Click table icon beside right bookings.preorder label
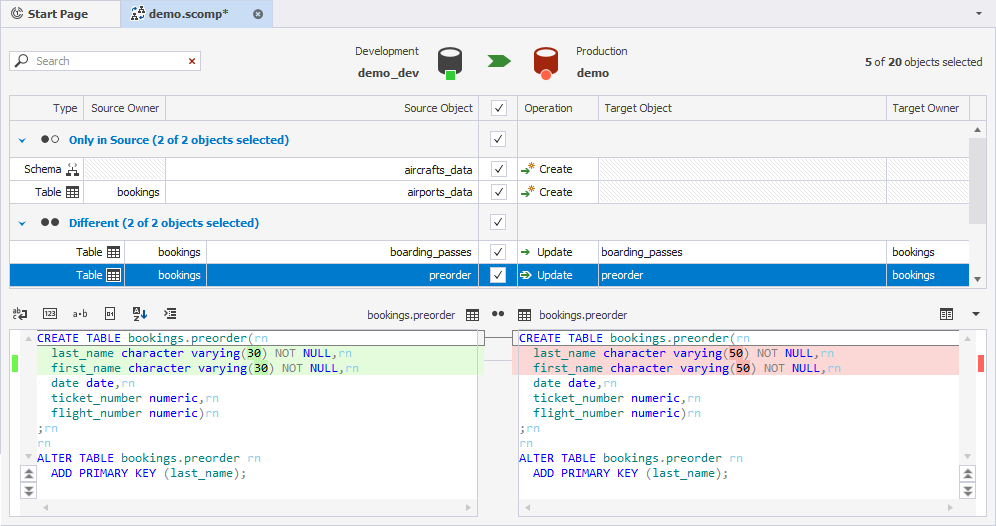 point(525,315)
